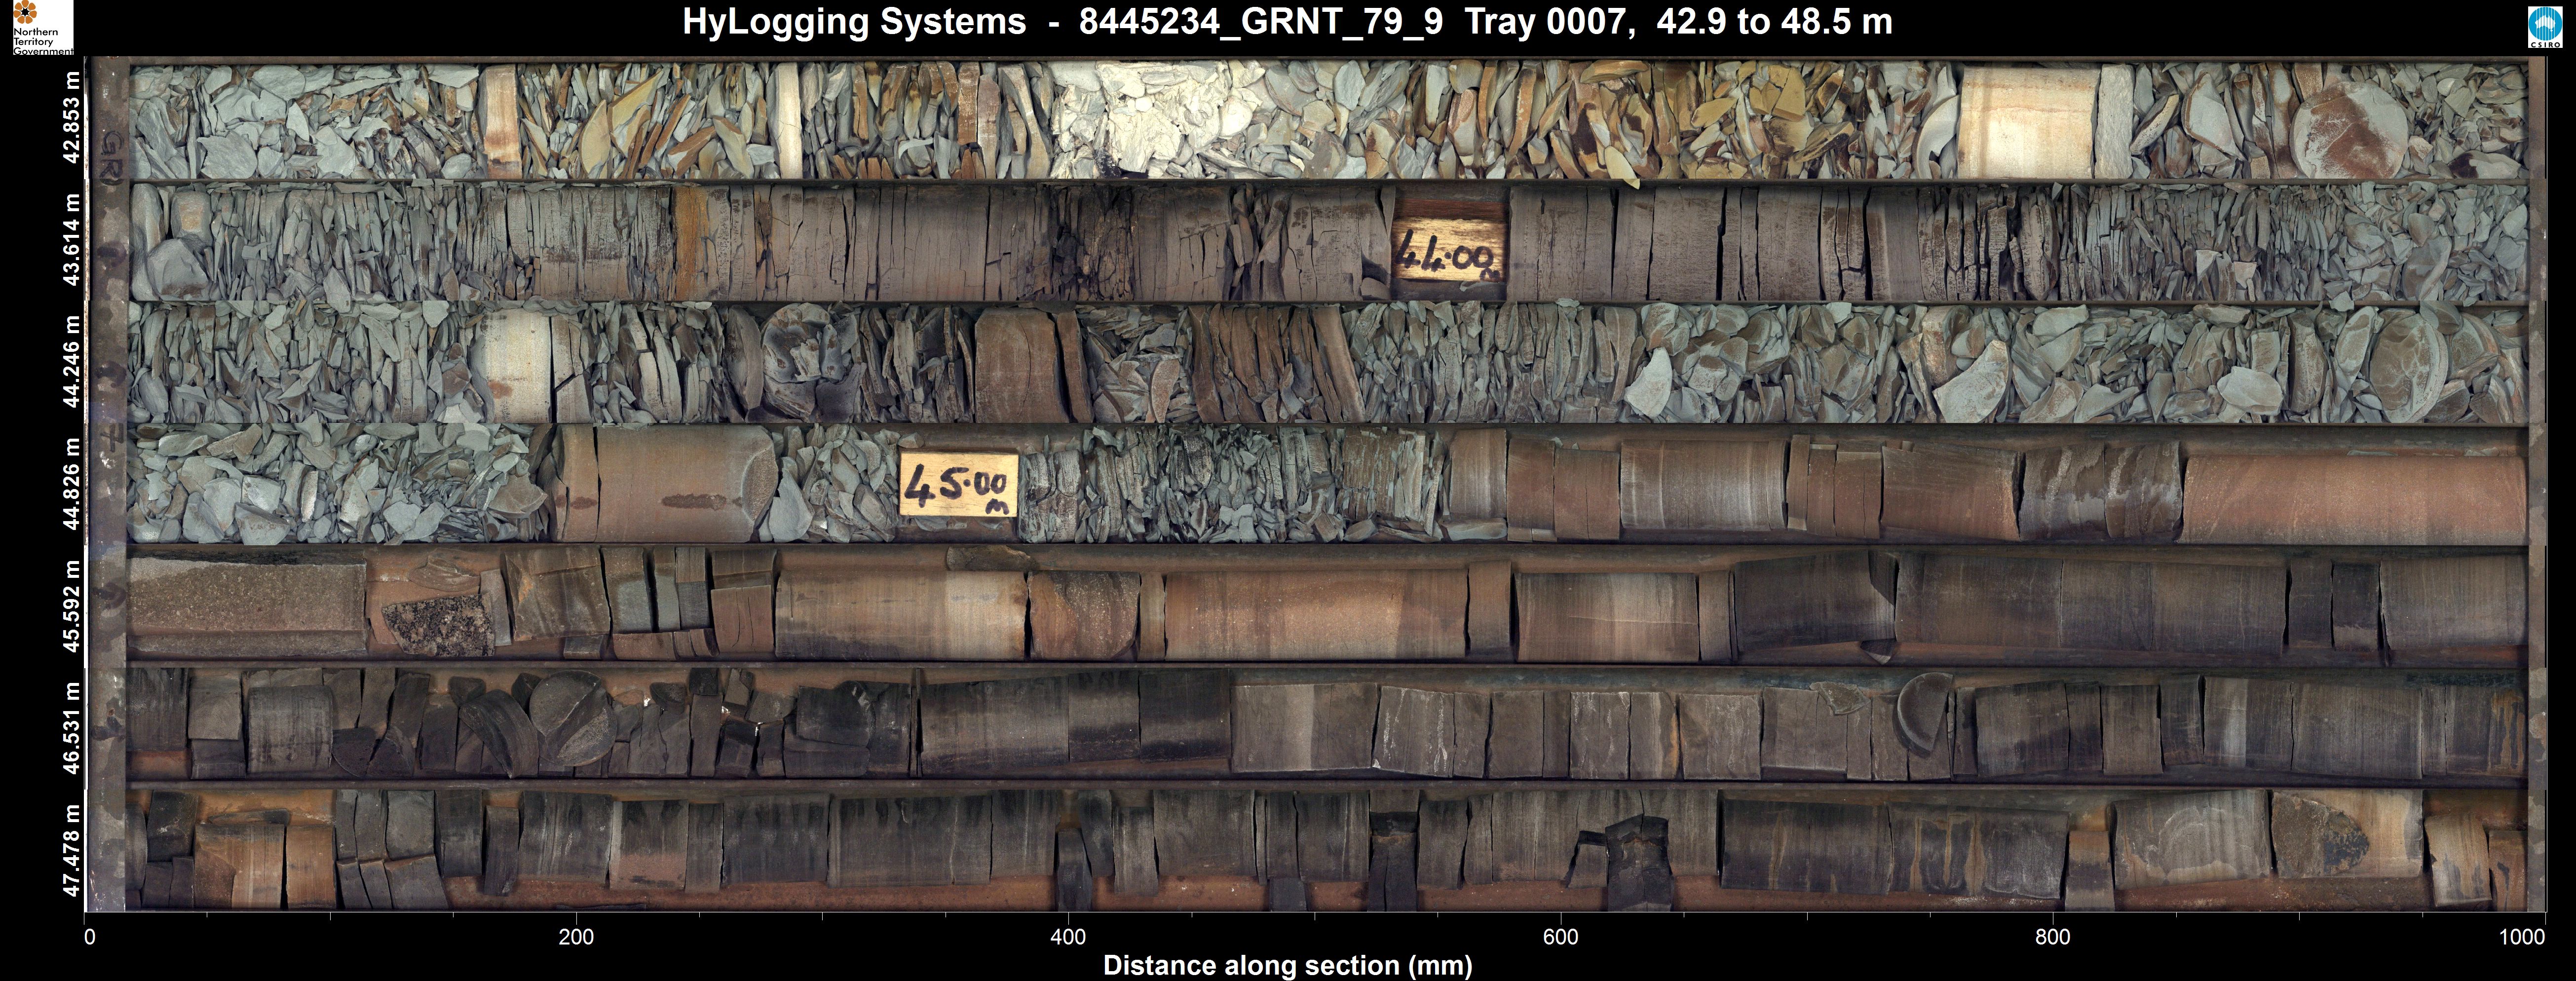Click the 400 tick on distance axis
2576x981 pixels.
[1068, 937]
